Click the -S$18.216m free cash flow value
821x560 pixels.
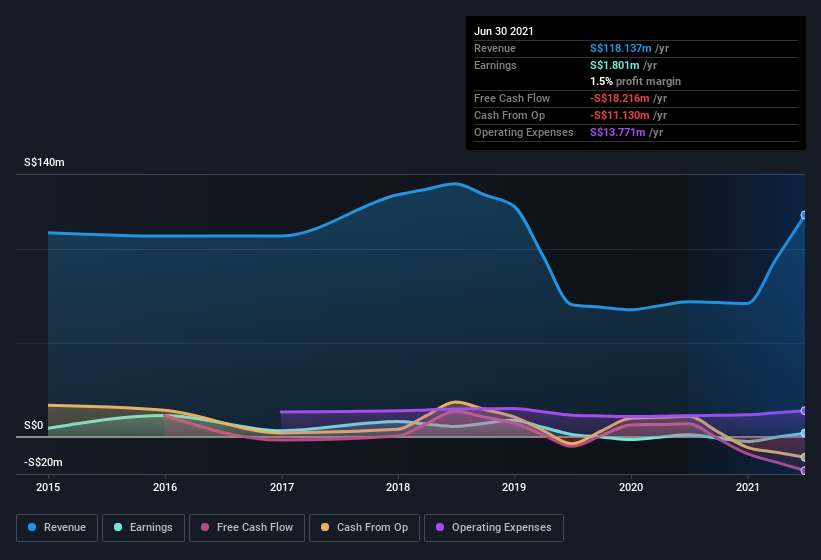coord(619,98)
